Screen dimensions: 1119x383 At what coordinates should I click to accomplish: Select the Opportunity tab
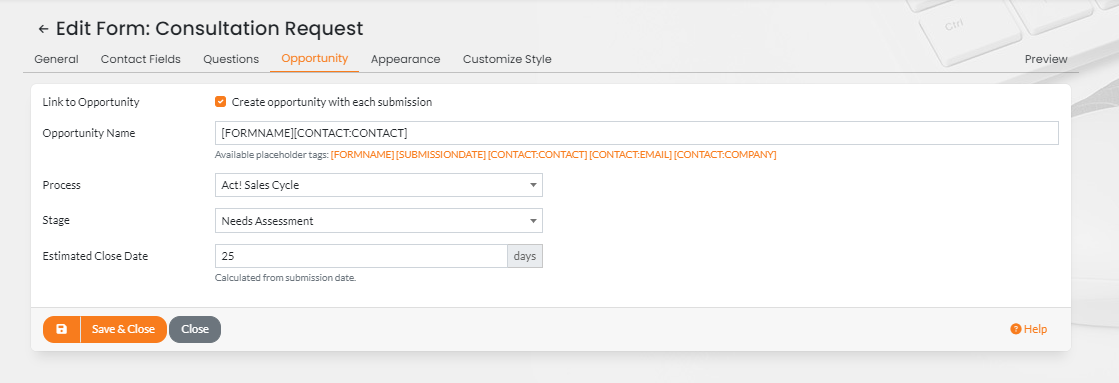[x=315, y=58]
